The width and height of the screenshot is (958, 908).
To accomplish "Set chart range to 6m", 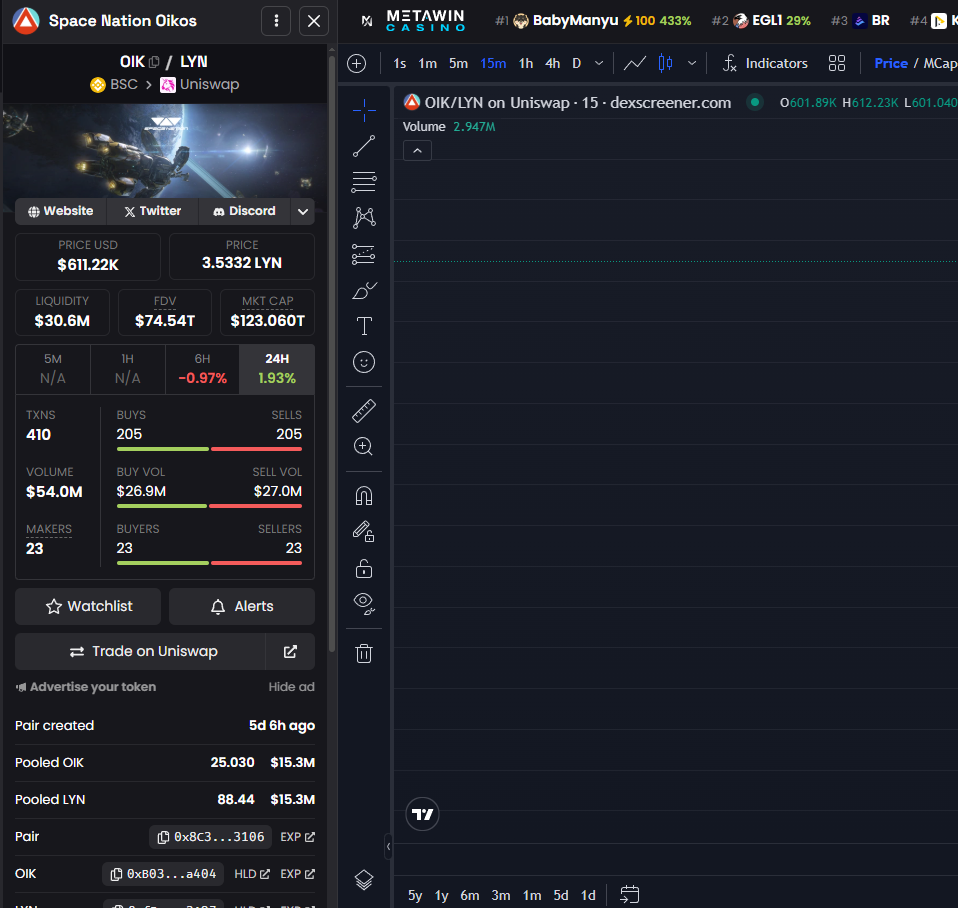I will (x=470, y=895).
